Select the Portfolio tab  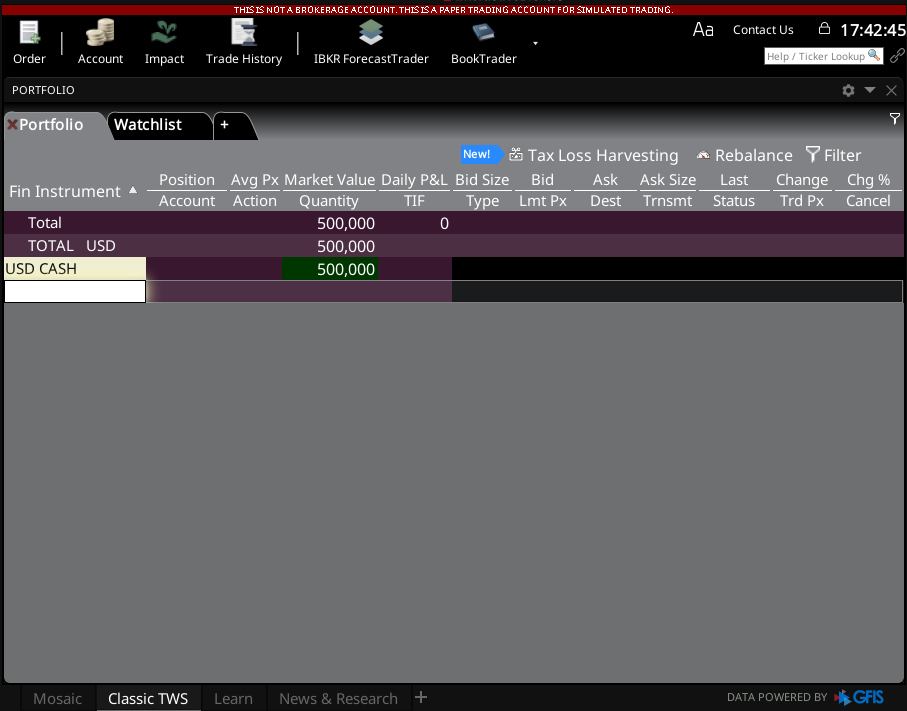[51, 124]
